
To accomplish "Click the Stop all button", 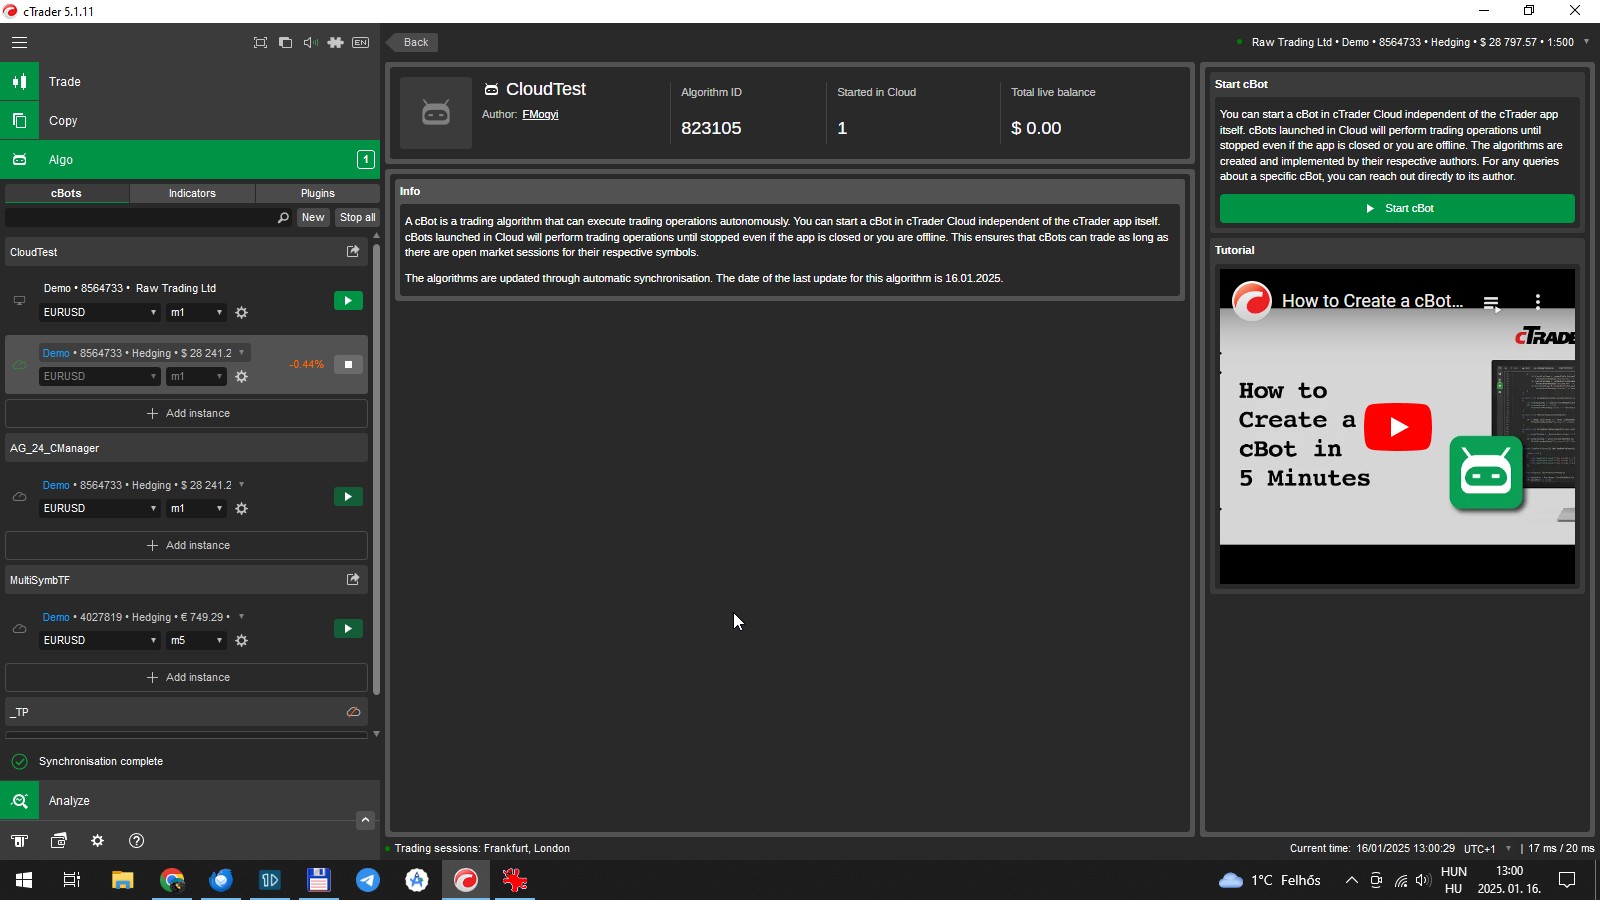I will coord(357,217).
